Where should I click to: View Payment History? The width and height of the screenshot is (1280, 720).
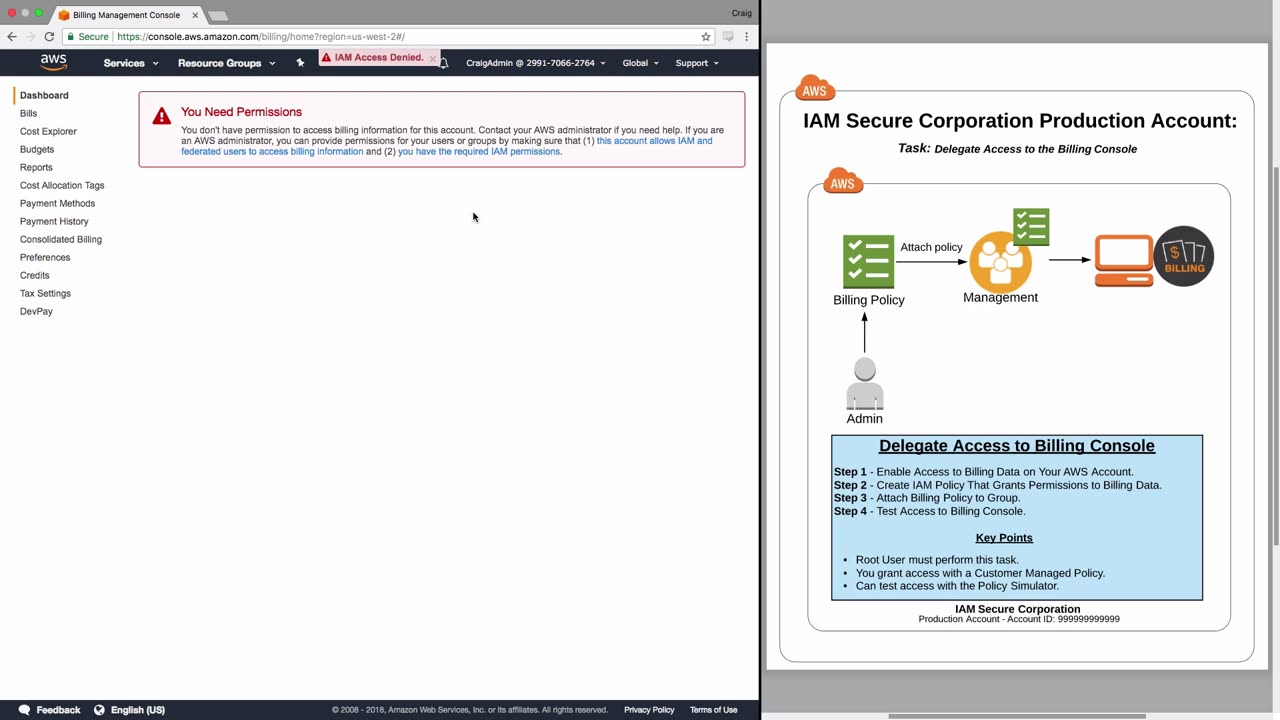pos(54,221)
